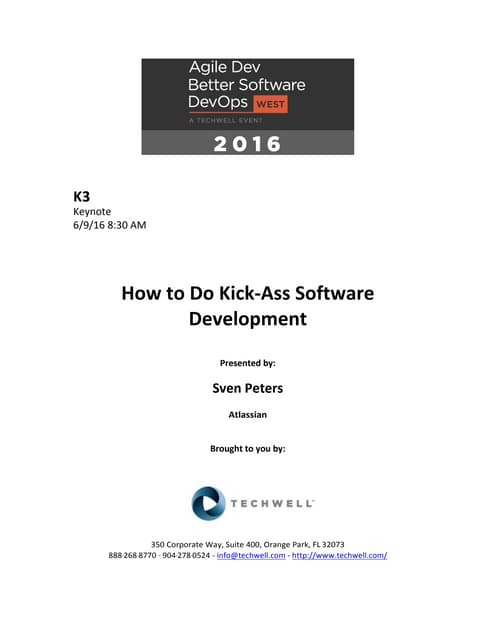Click the address 350 Corporate Way line
Viewport: 495px width, 640px height.
[248, 544]
